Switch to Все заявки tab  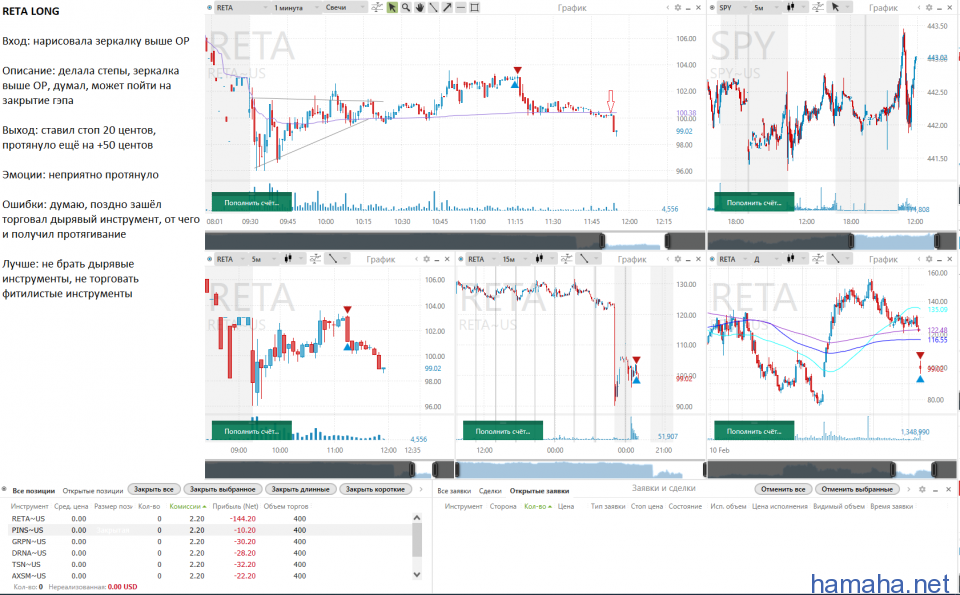coord(452,490)
